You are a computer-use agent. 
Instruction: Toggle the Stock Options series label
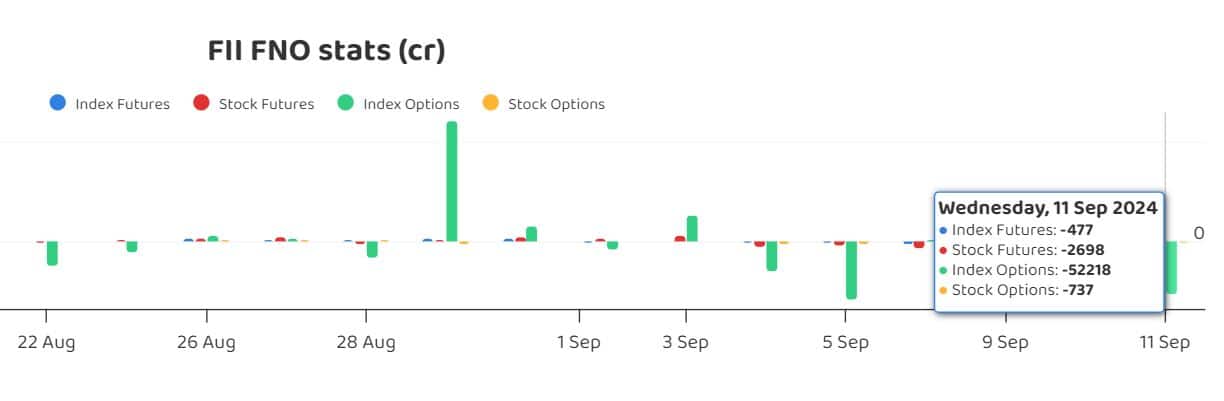click(x=556, y=104)
